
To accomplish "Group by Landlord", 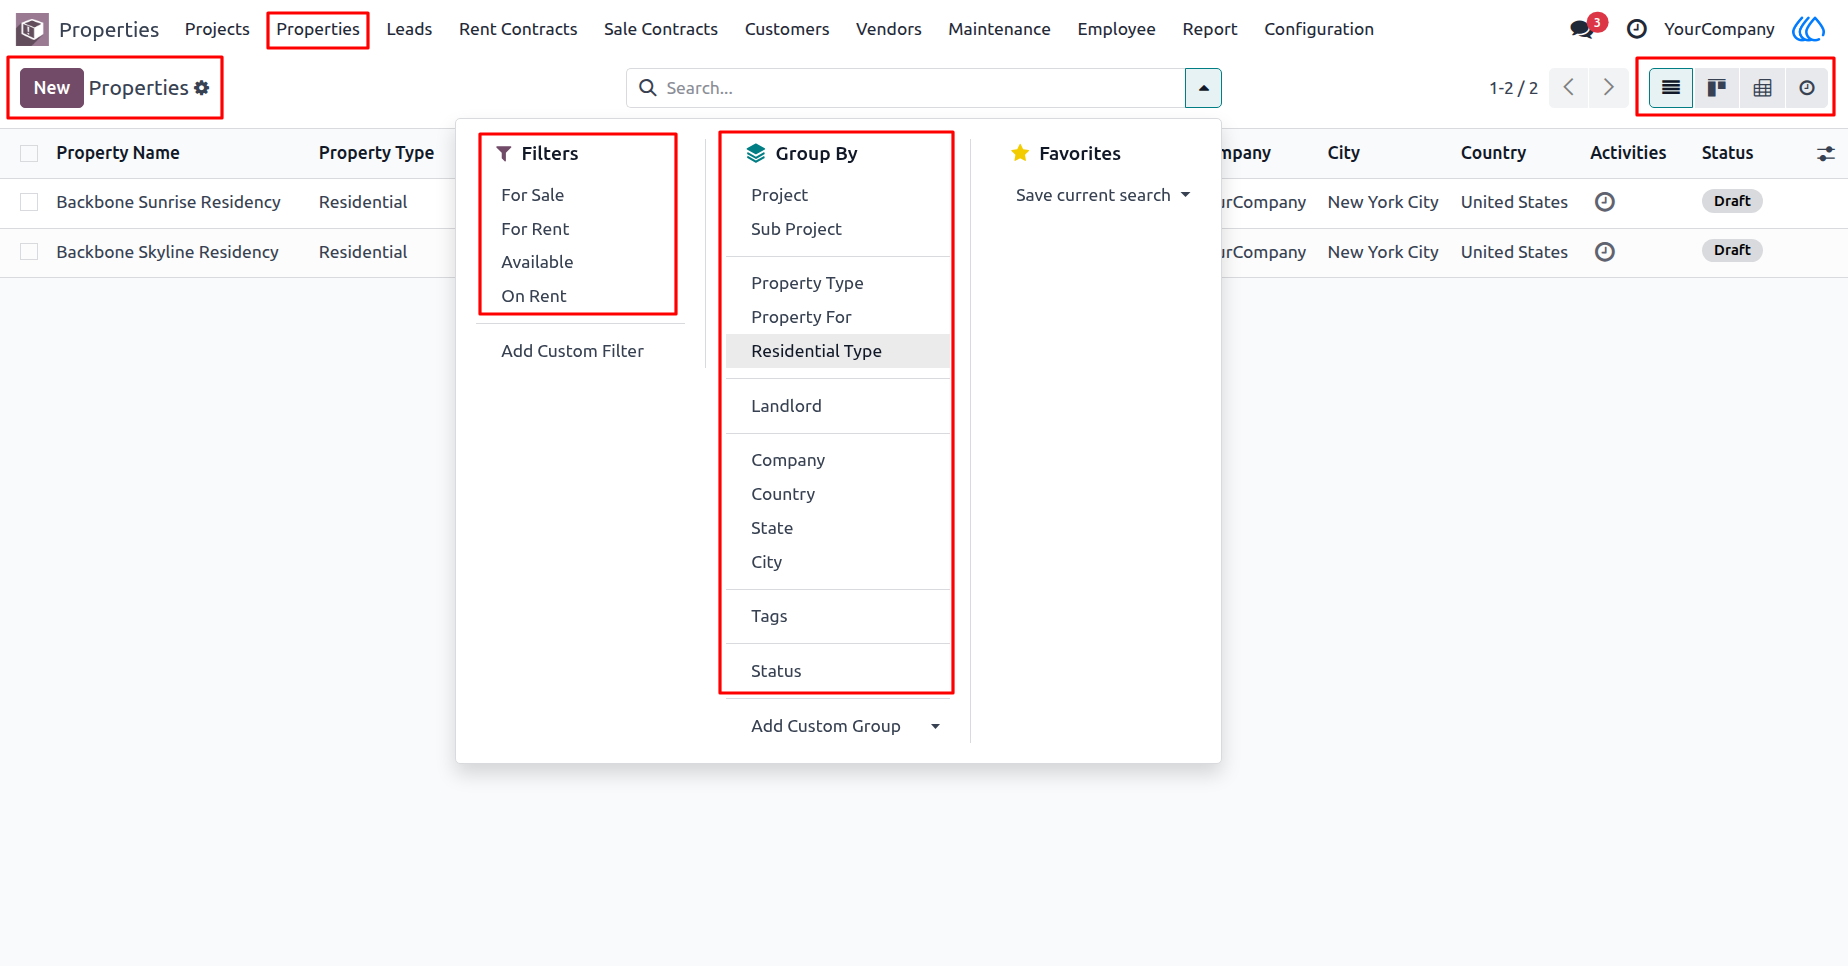I will click(786, 406).
